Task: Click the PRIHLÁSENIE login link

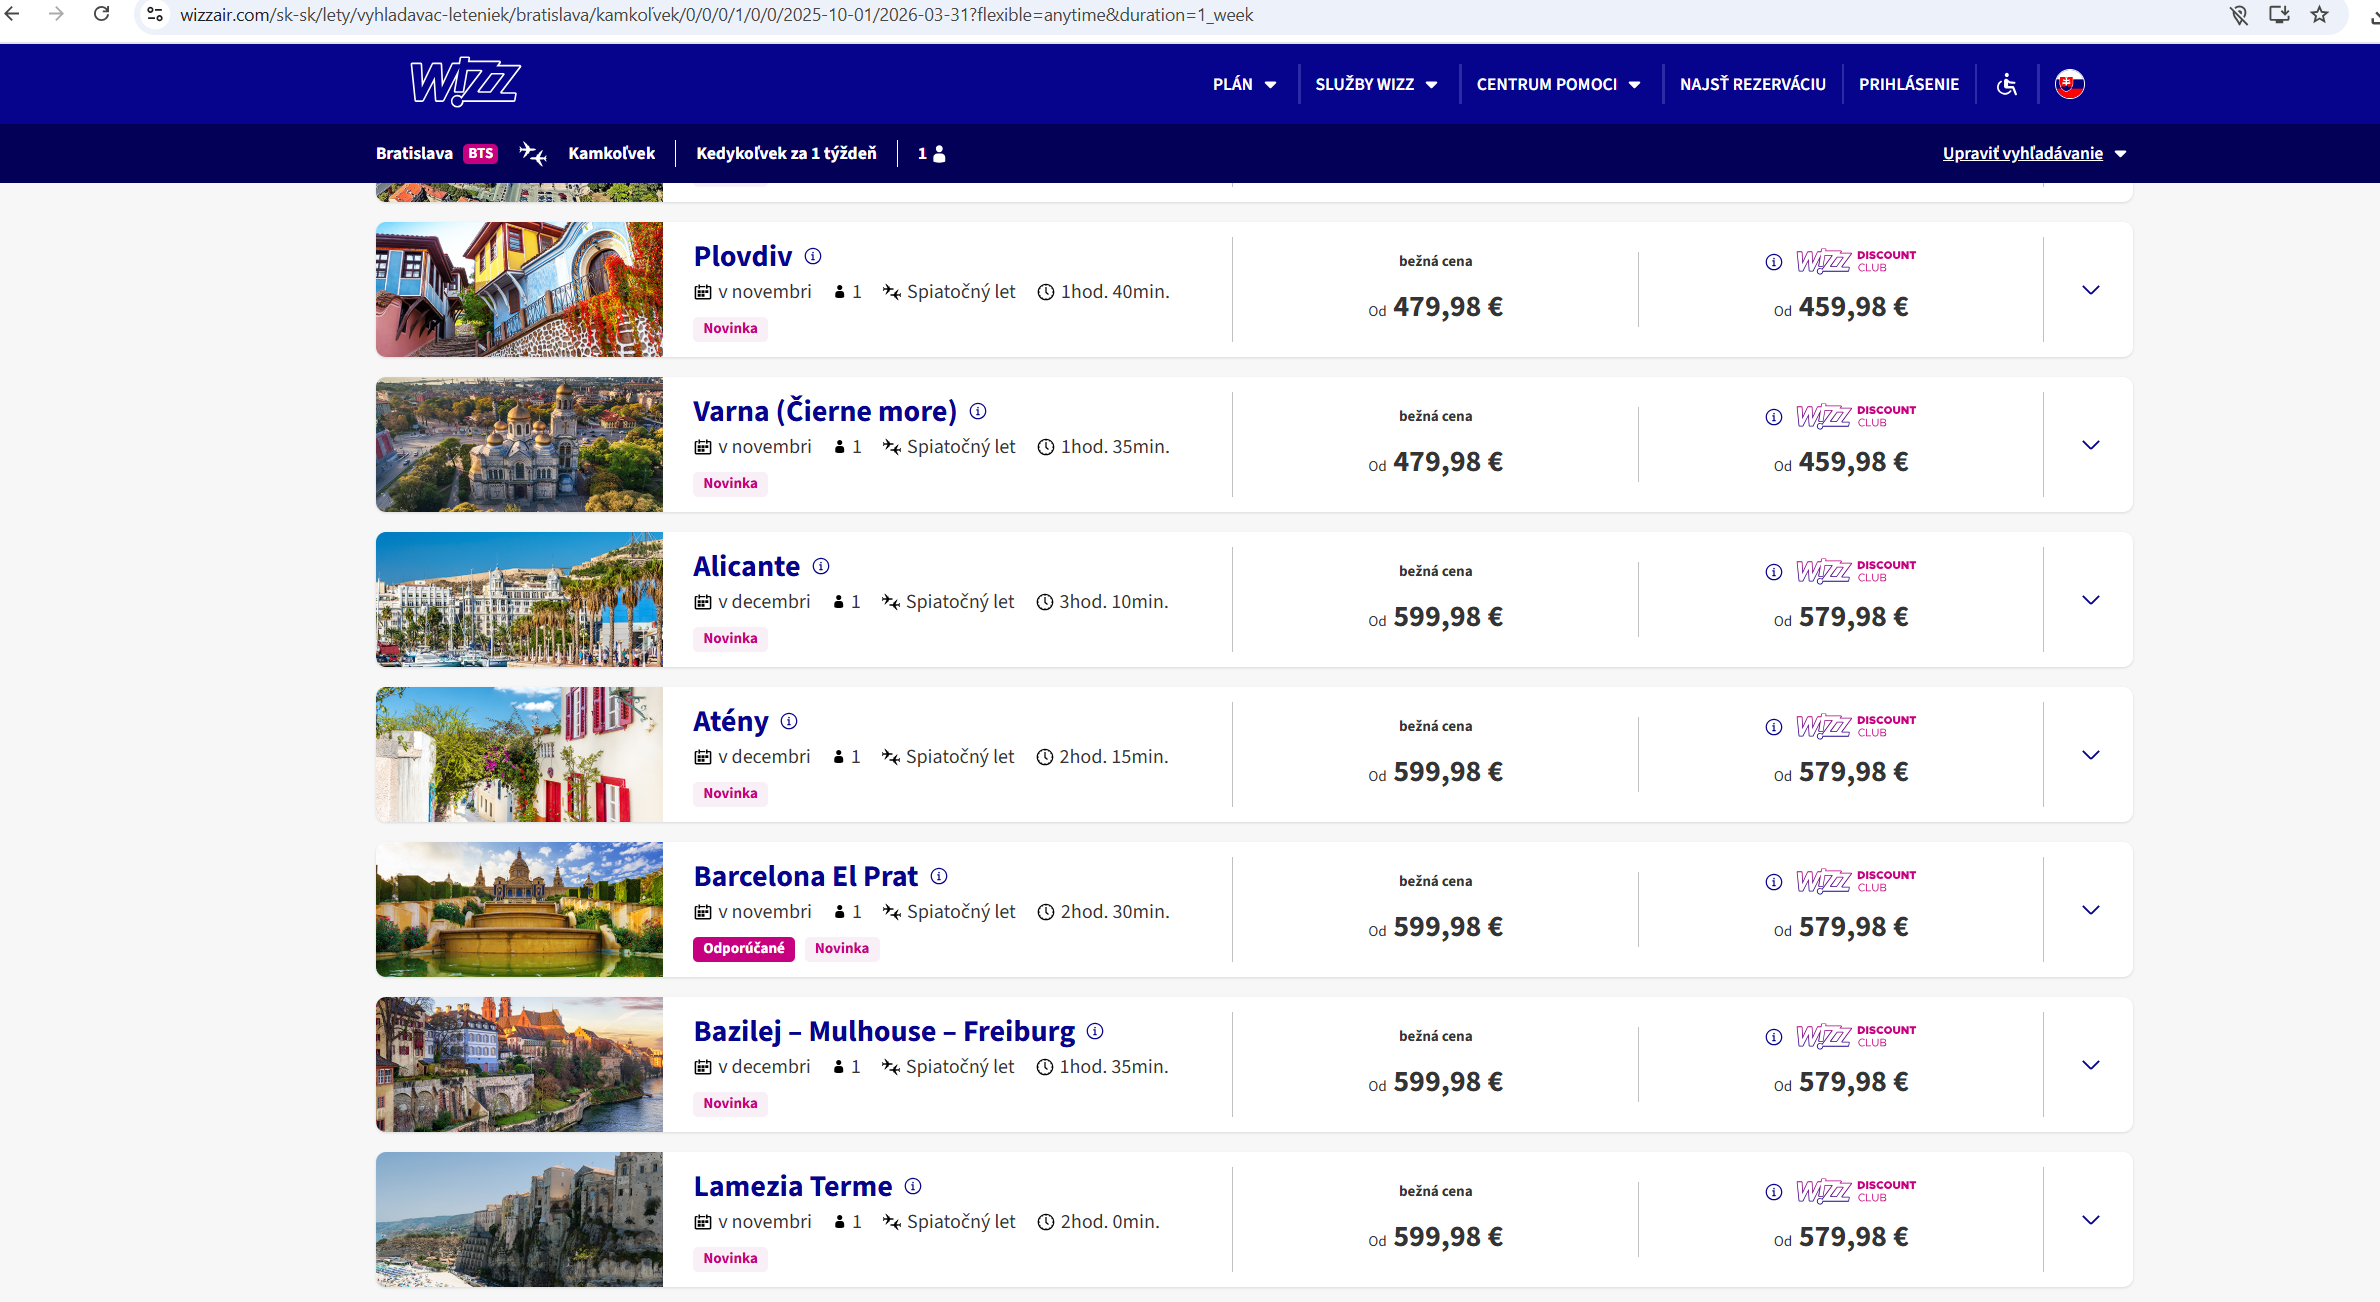Action: click(x=1908, y=84)
